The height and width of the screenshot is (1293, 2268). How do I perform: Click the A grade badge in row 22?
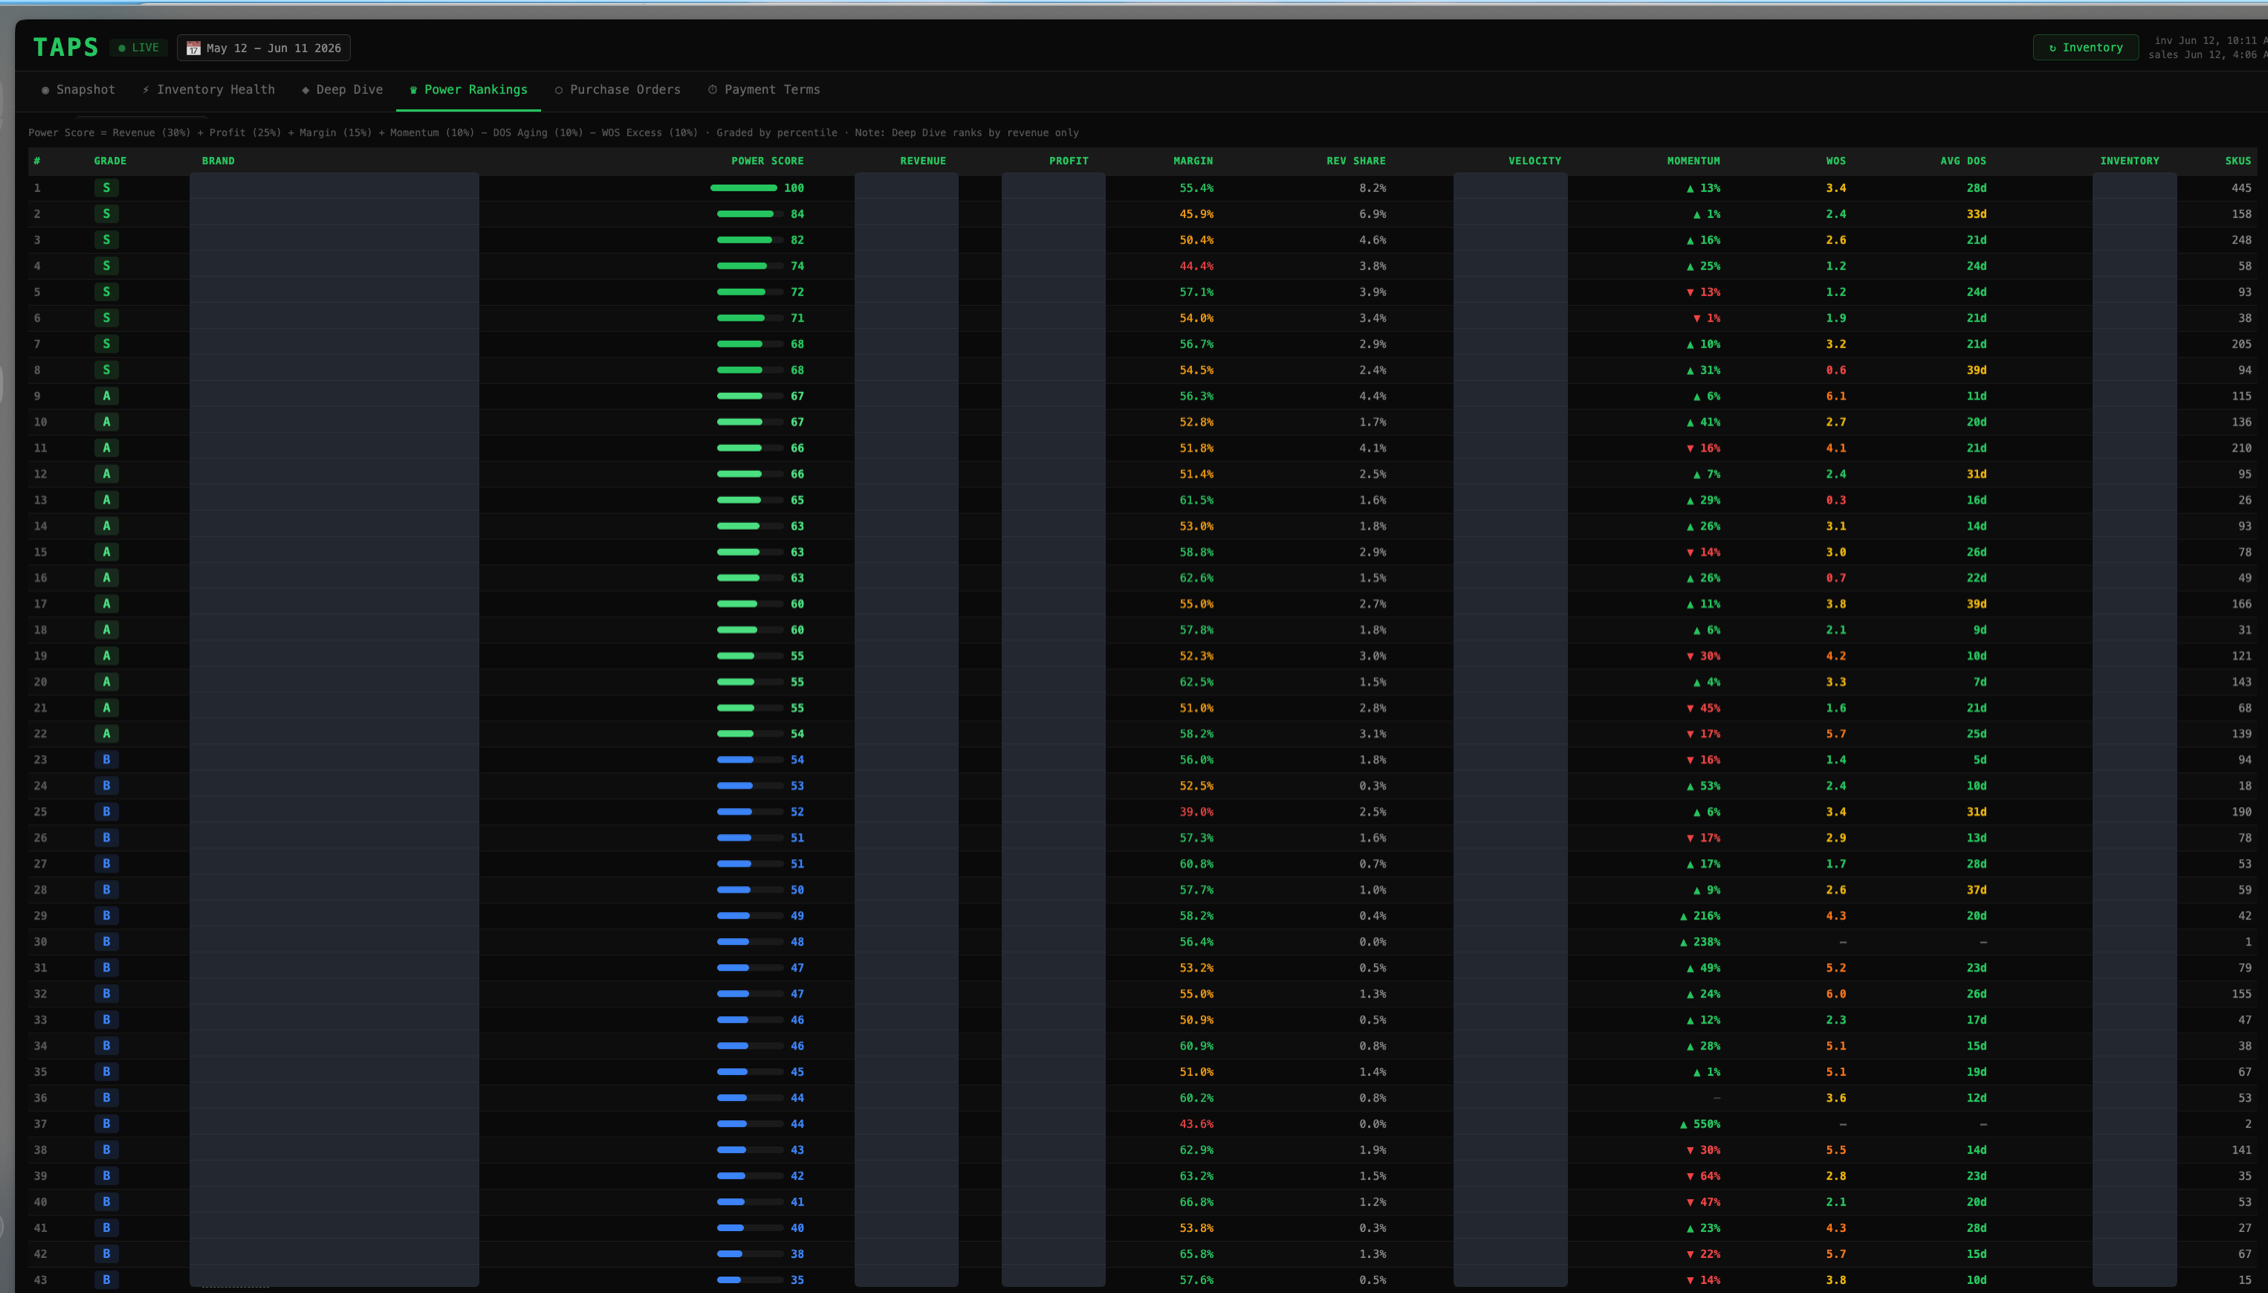[x=106, y=734]
